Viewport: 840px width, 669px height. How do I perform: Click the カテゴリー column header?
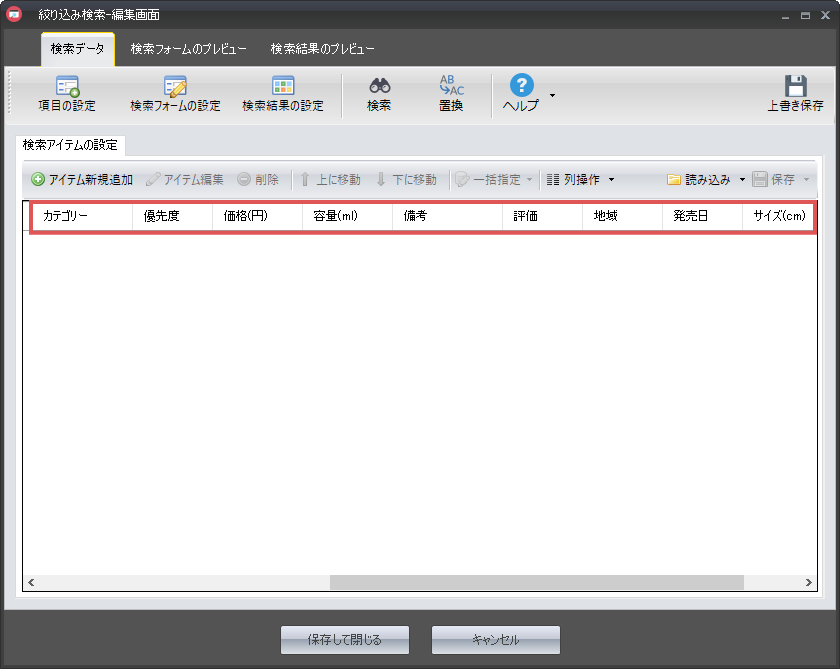[66, 216]
